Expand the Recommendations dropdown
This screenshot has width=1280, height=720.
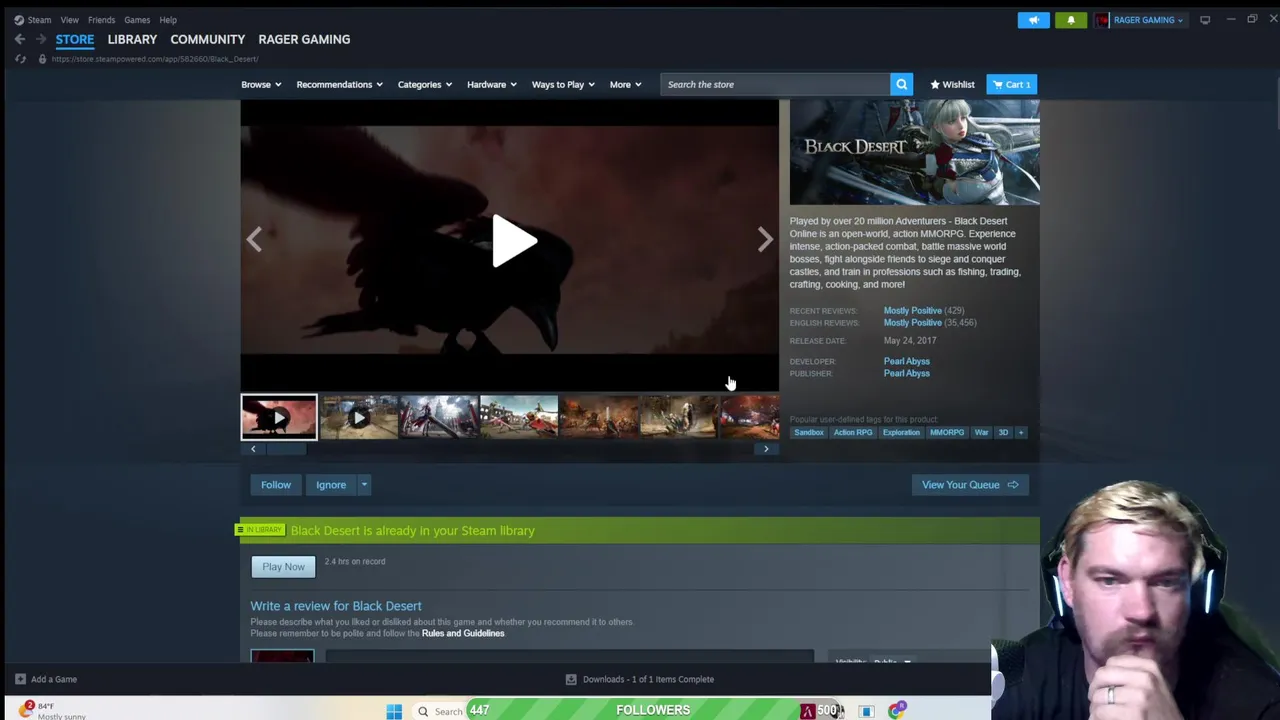click(x=339, y=84)
